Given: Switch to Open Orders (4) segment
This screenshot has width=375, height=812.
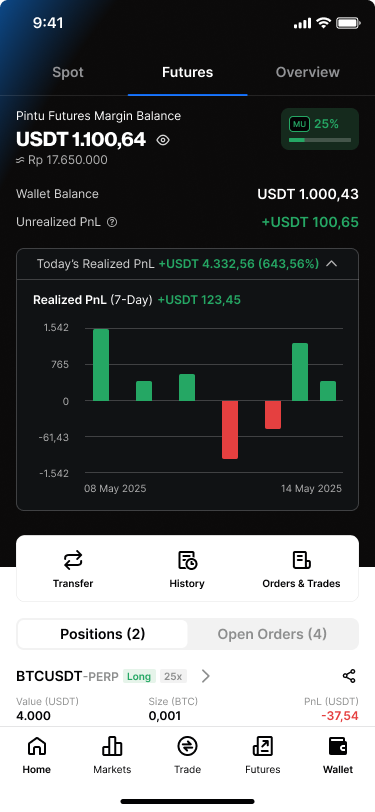Looking at the screenshot, I should pos(272,634).
